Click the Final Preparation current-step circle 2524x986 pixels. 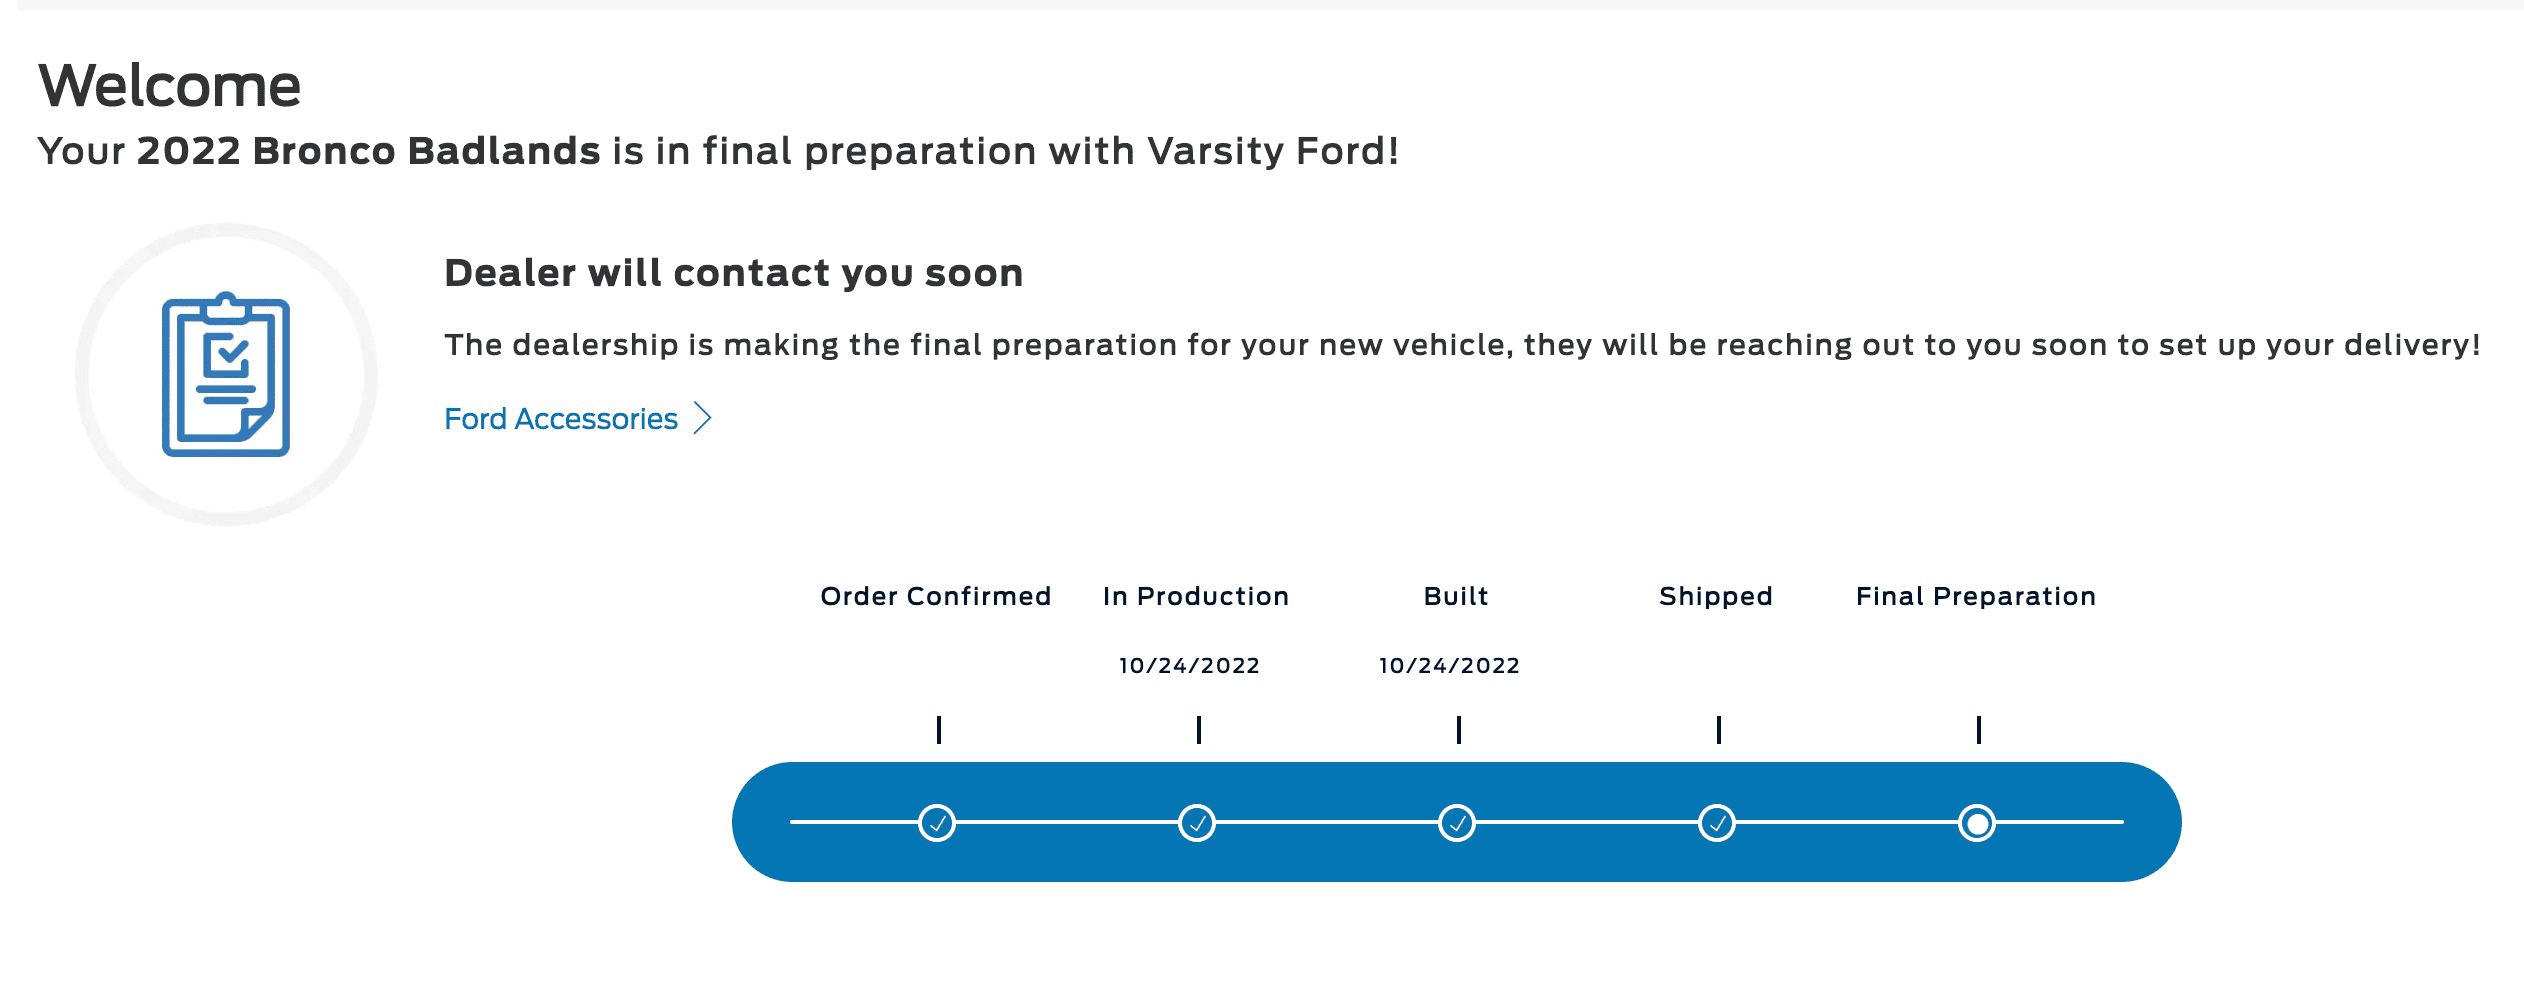pos(1977,823)
